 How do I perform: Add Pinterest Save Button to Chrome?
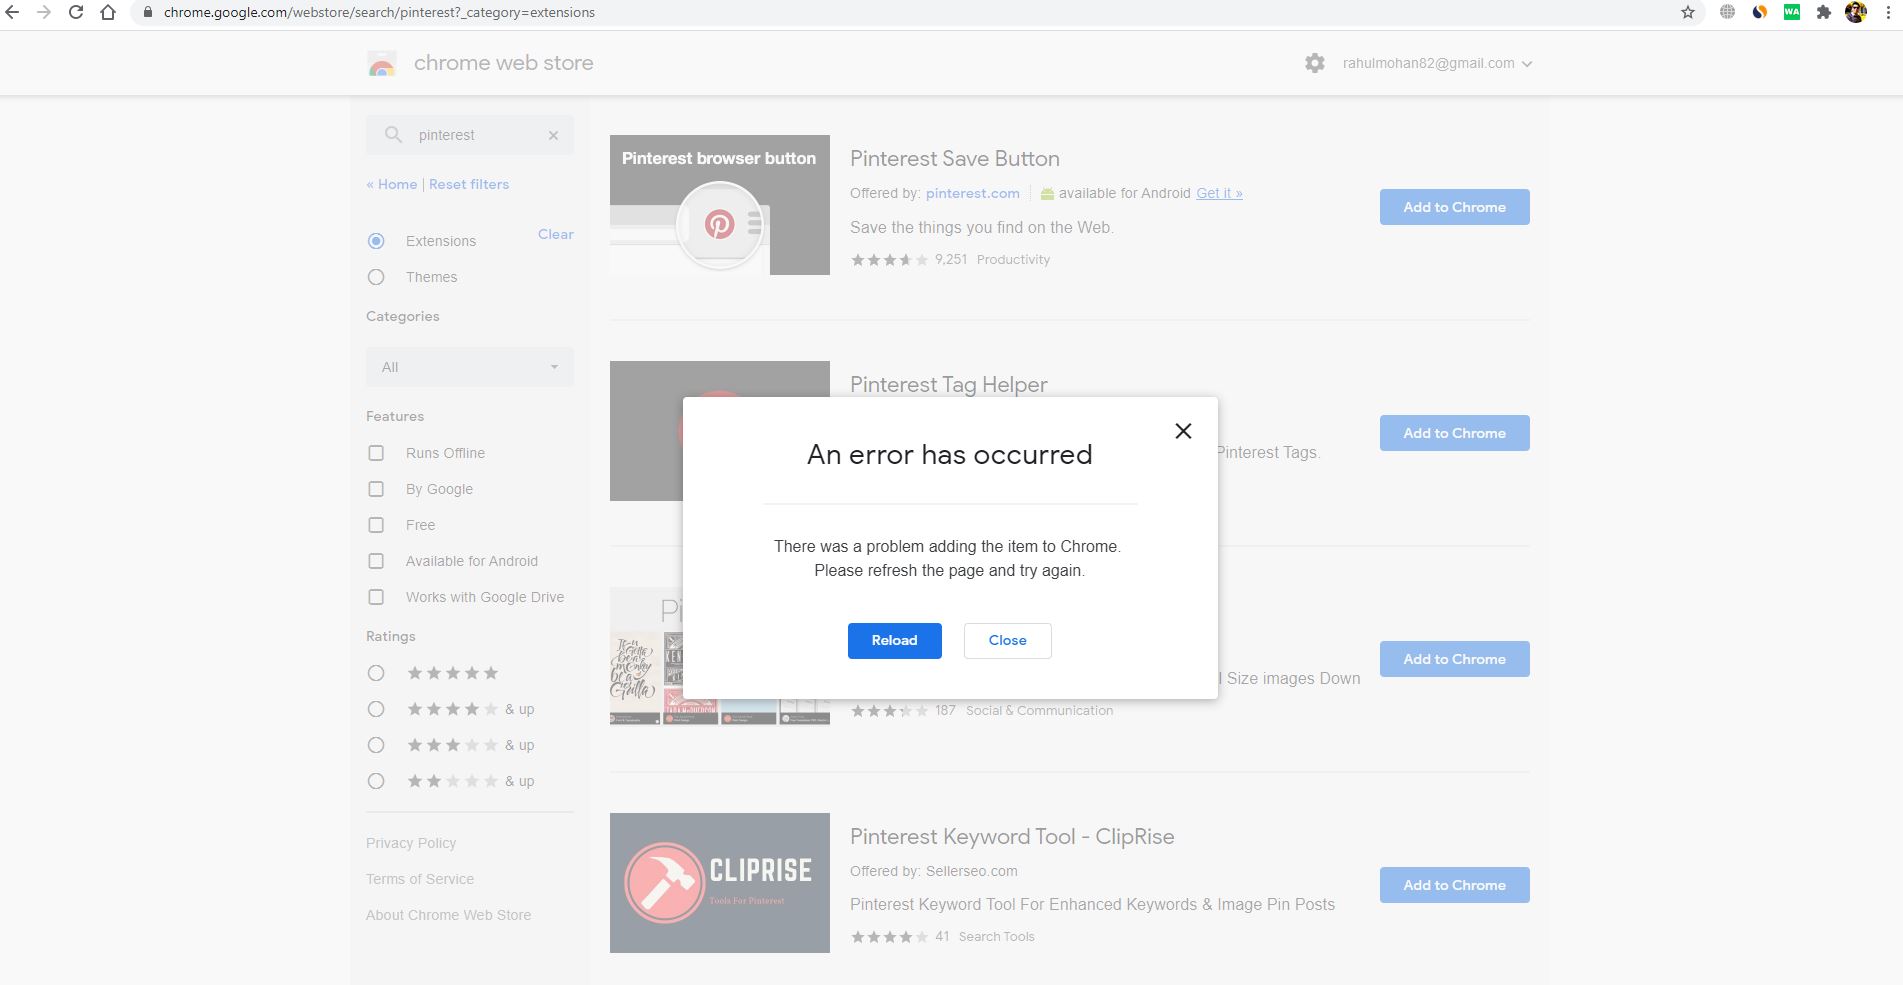(1455, 207)
